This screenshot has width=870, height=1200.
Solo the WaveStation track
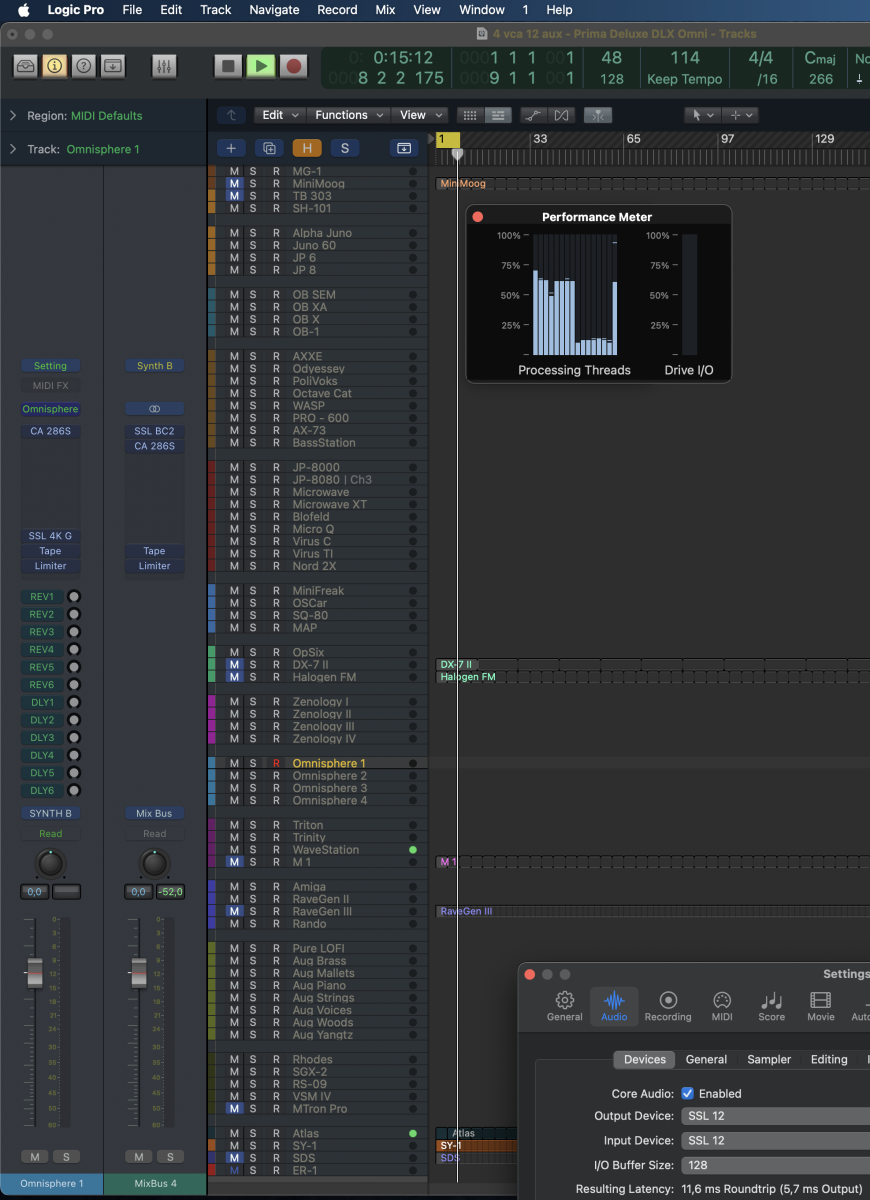(253, 850)
